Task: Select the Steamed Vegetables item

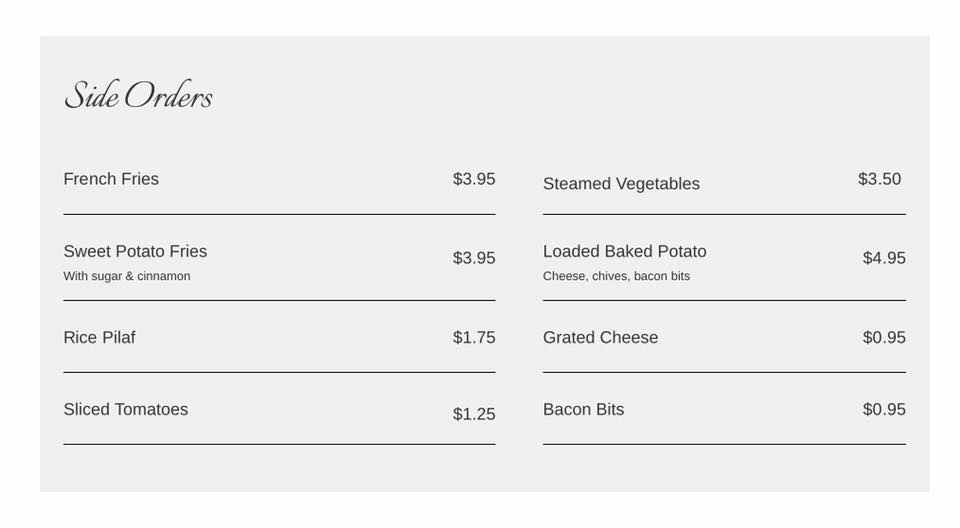Action: pyautogui.click(x=621, y=184)
